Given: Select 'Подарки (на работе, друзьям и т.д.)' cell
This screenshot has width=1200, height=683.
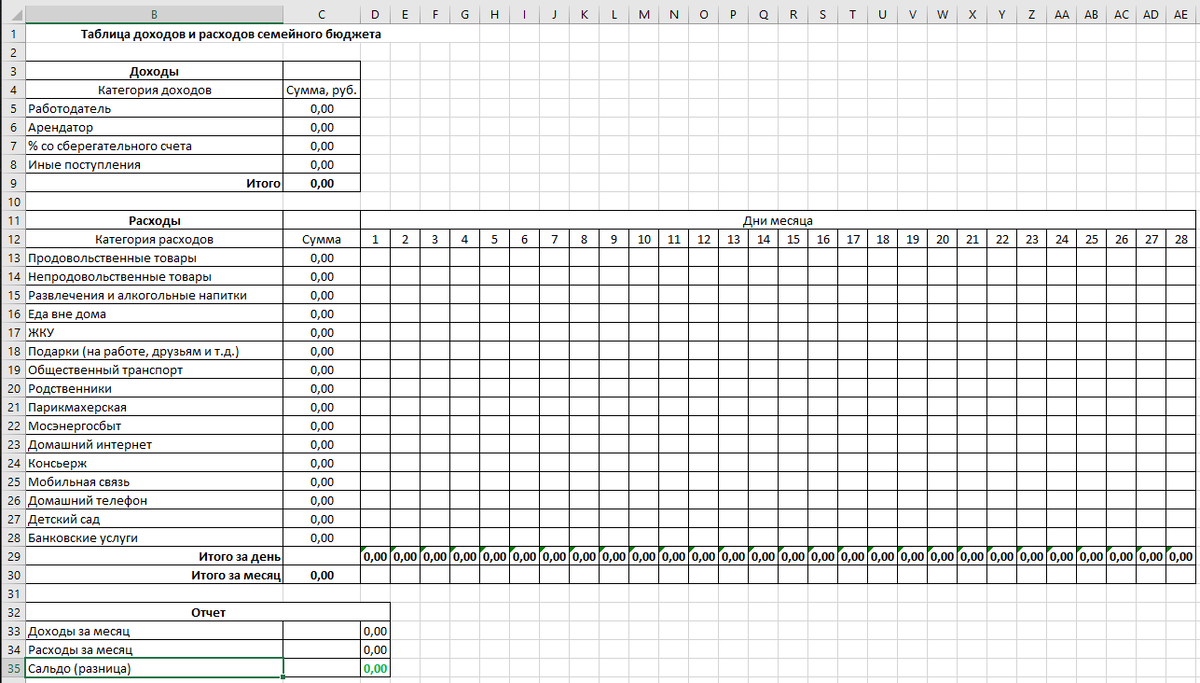Looking at the screenshot, I should 154,351.
